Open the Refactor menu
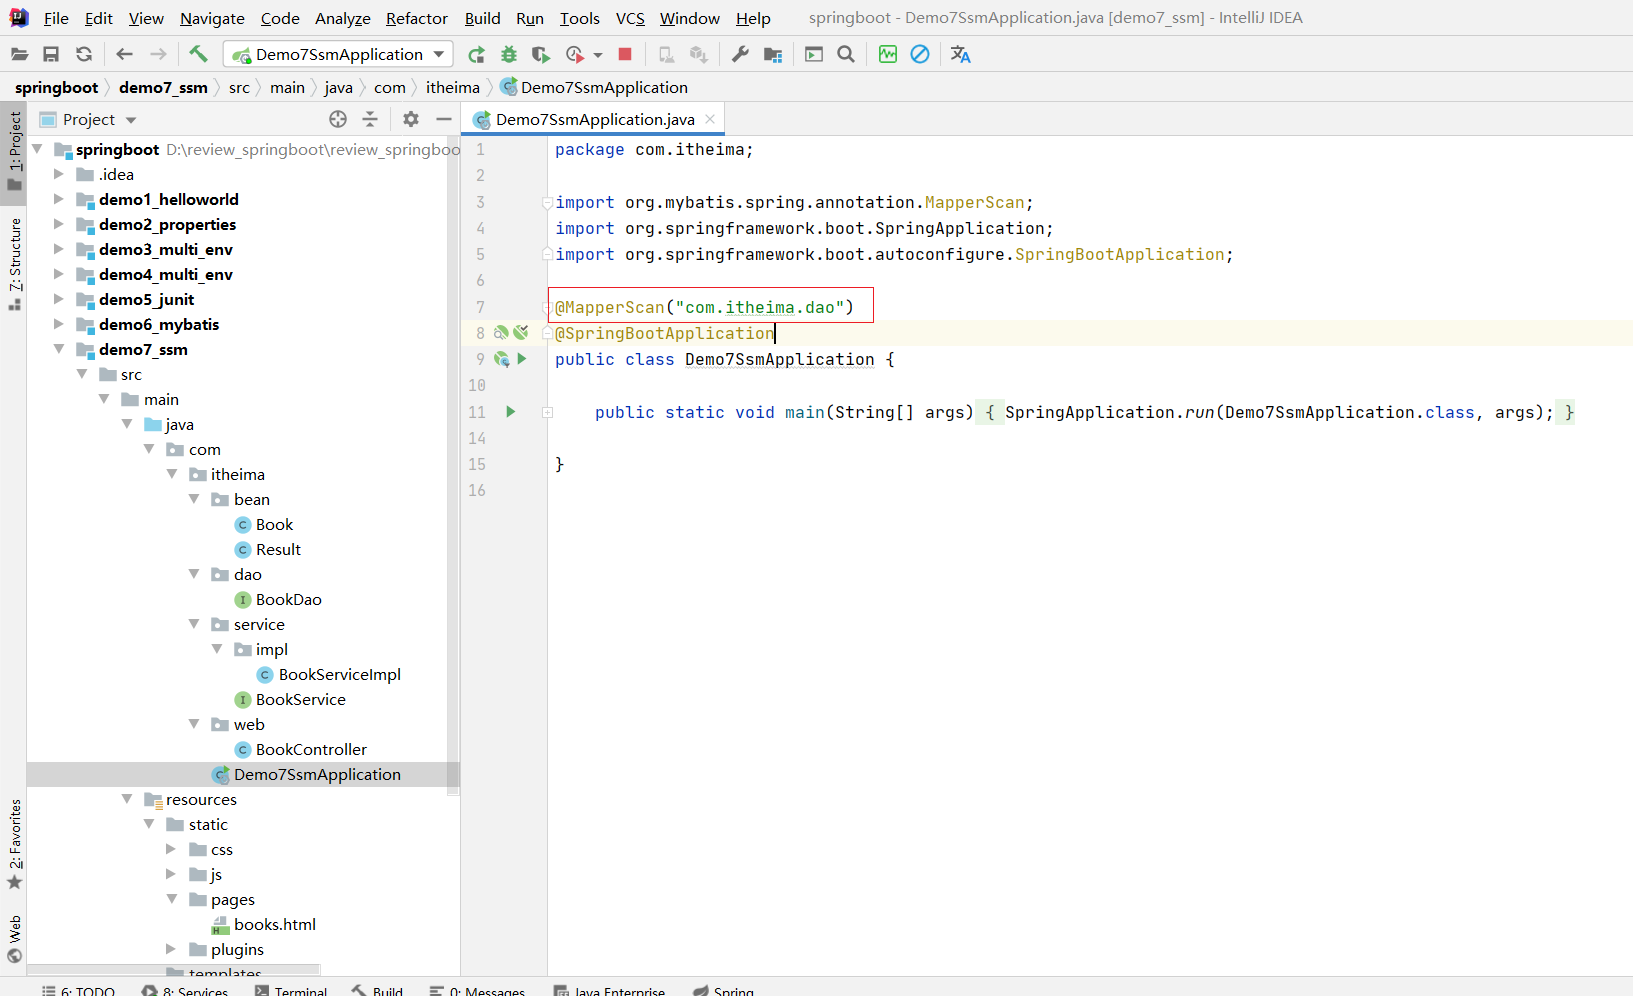This screenshot has height=996, width=1633. point(416,18)
